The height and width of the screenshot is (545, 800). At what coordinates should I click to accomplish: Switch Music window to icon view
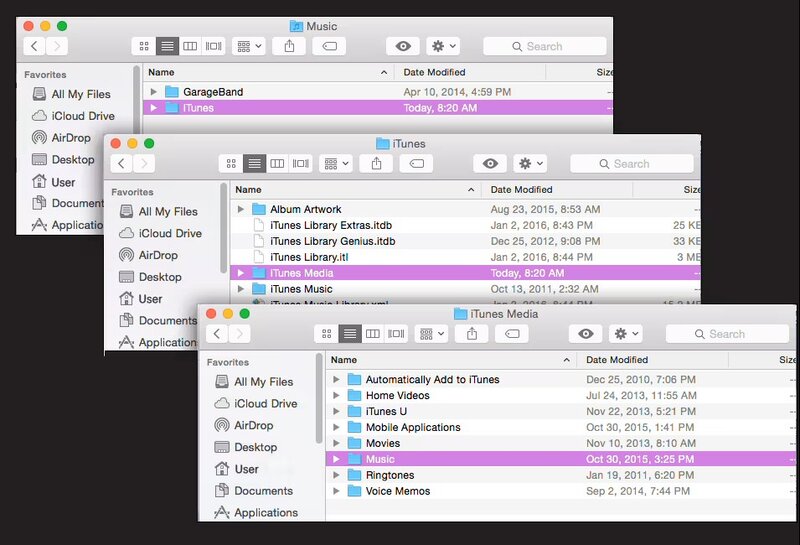click(x=144, y=46)
